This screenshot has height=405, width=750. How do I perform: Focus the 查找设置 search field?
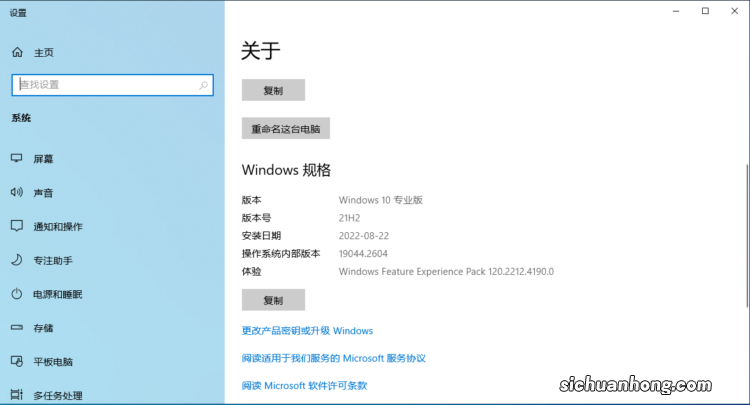(112, 85)
